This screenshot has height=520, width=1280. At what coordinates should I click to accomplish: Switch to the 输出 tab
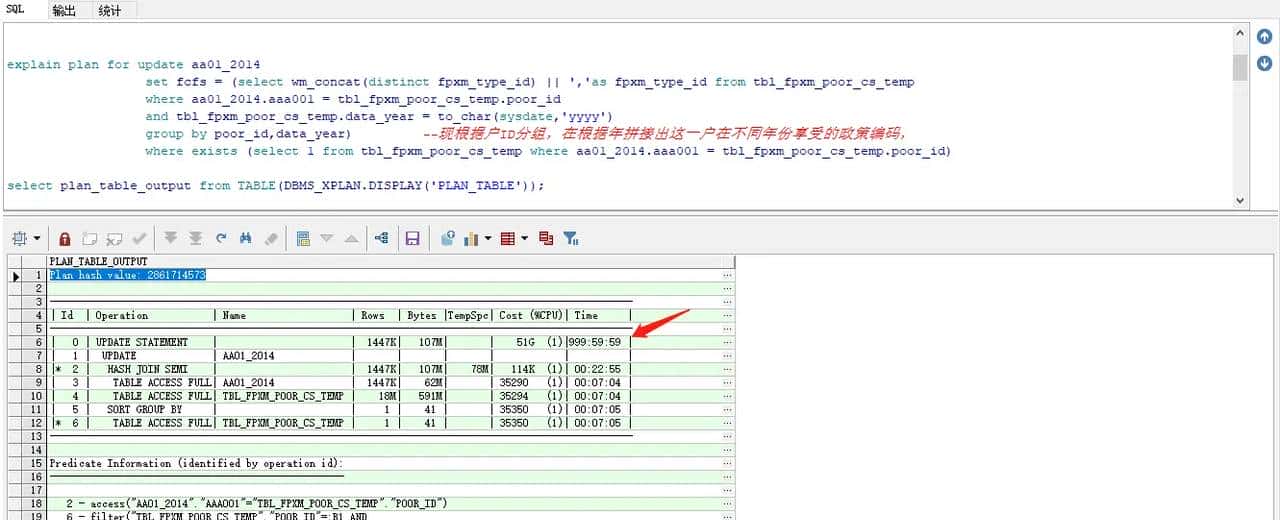tap(64, 10)
